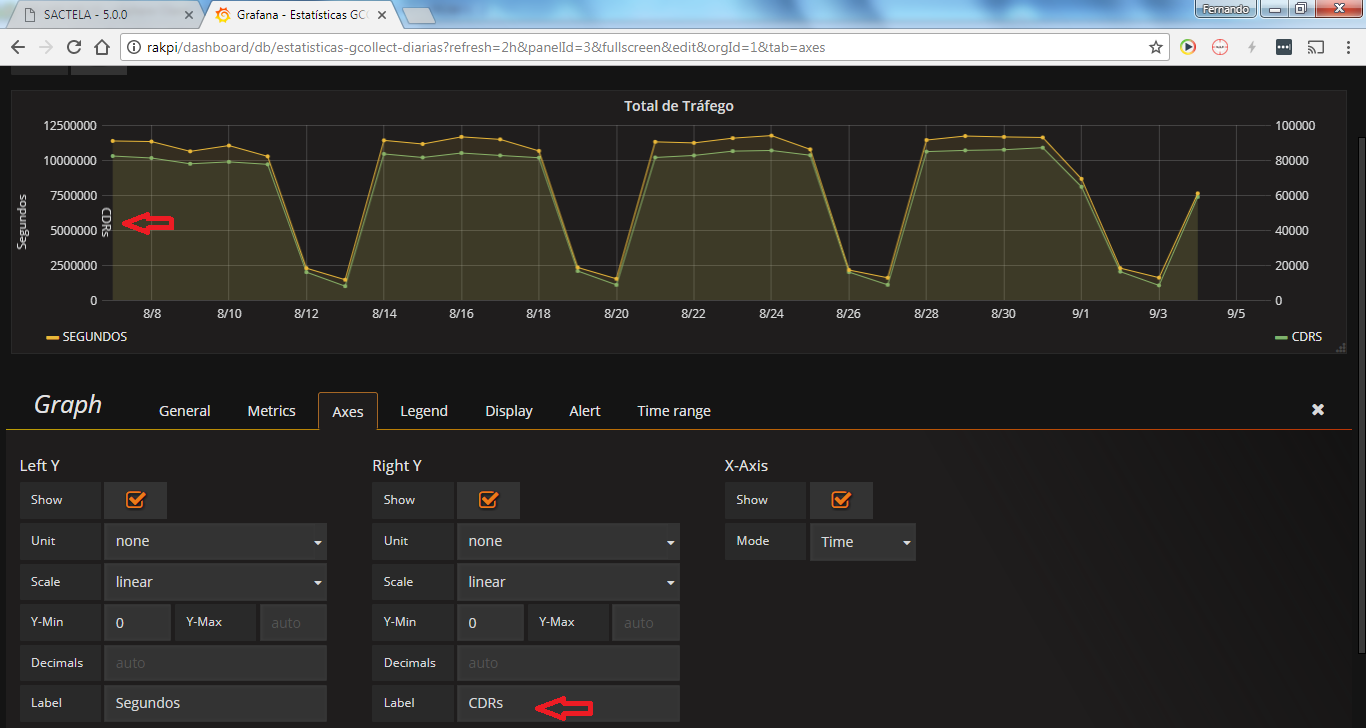
Task: Reload the Grafana dashboard page
Action: point(72,46)
